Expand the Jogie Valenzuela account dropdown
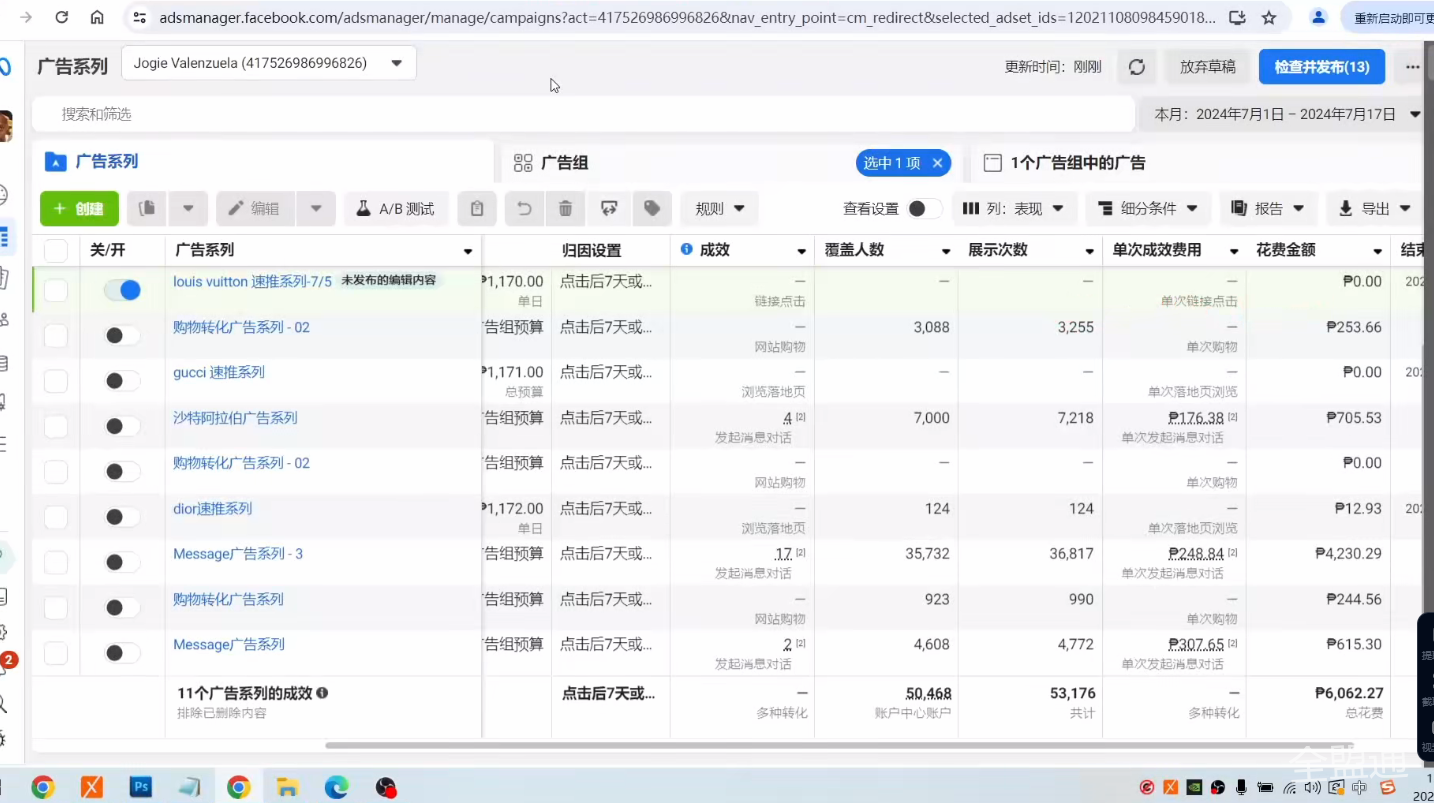Screen dimensions: 1434x803 coord(268,63)
